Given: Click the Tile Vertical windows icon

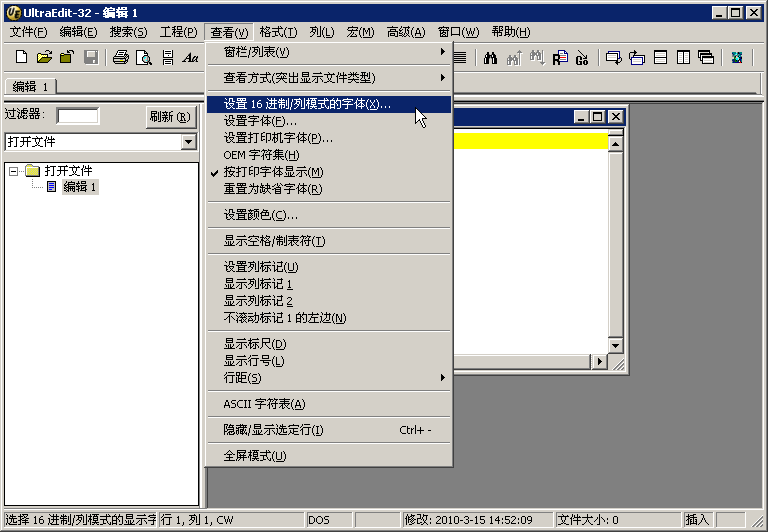Looking at the screenshot, I should 683,57.
